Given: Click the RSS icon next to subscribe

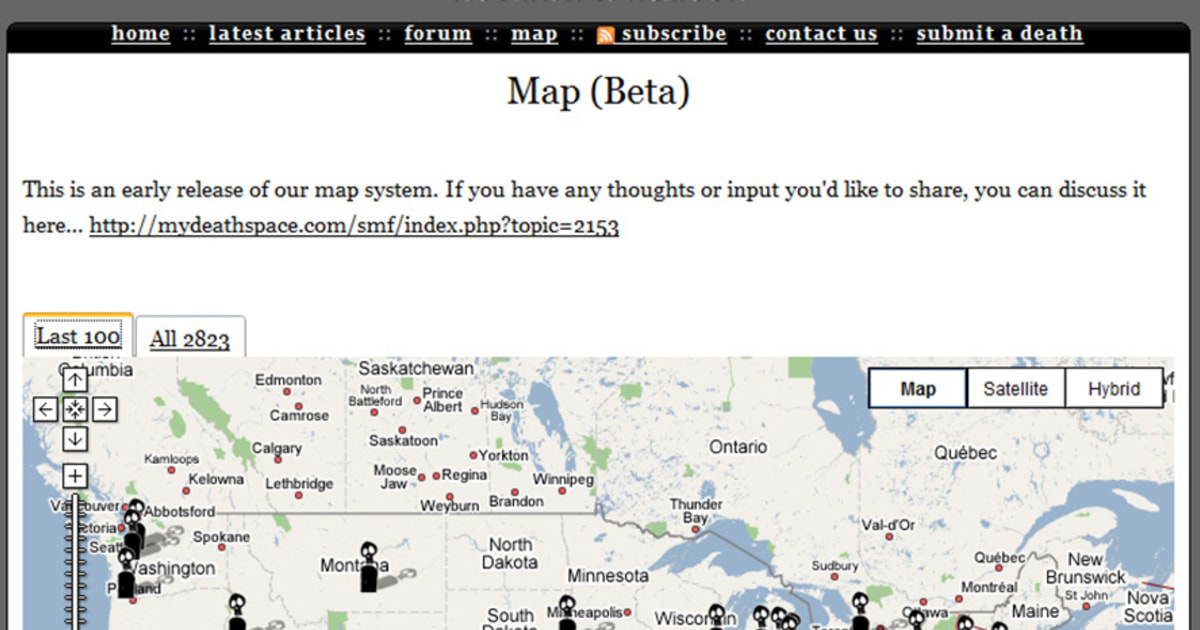Looking at the screenshot, I should (x=604, y=33).
